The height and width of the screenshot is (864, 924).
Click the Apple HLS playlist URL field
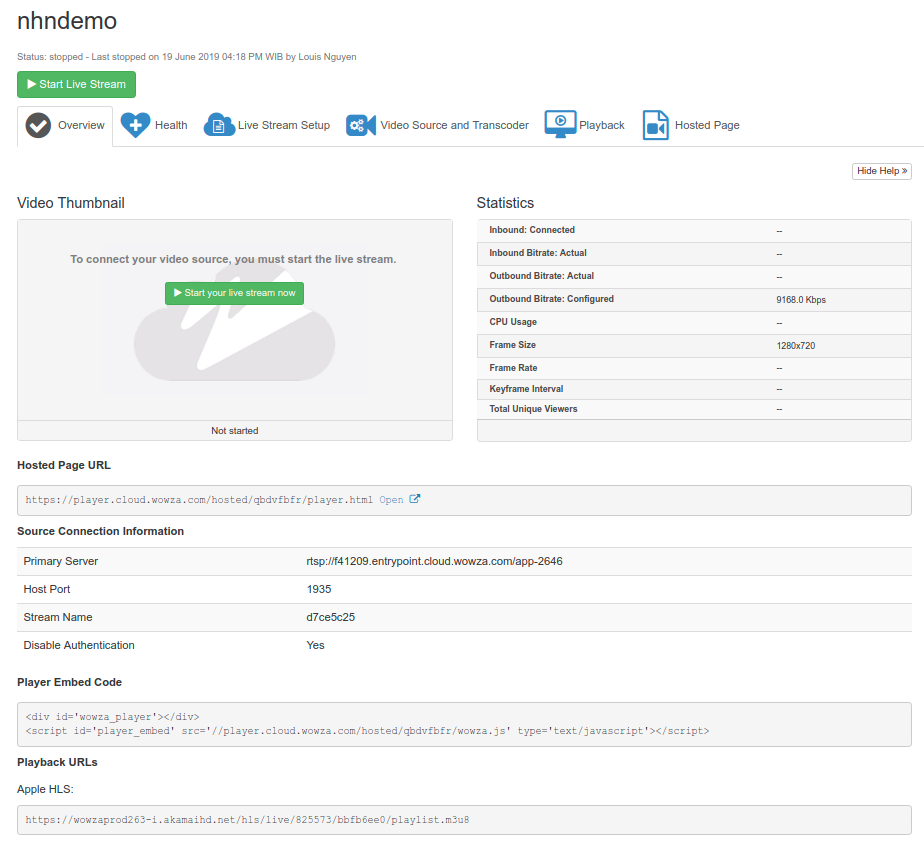pos(464,820)
